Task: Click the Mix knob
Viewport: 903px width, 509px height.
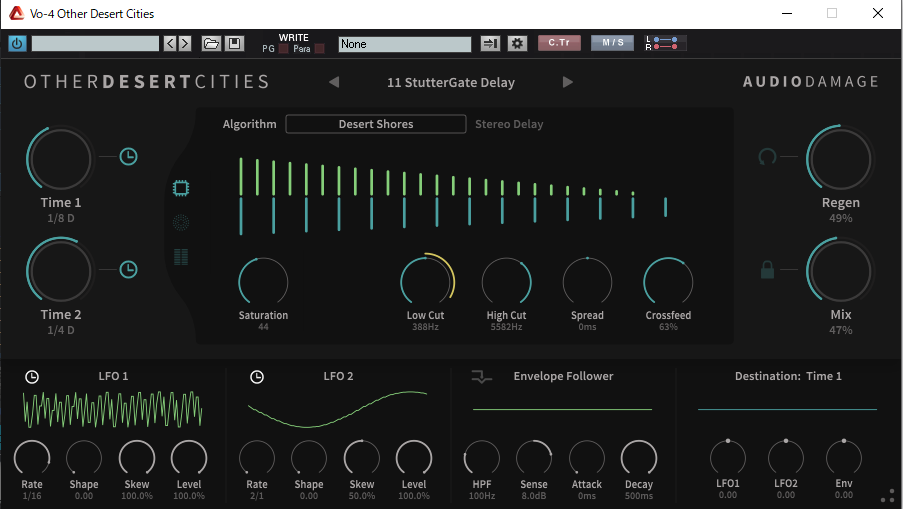Action: 839,271
